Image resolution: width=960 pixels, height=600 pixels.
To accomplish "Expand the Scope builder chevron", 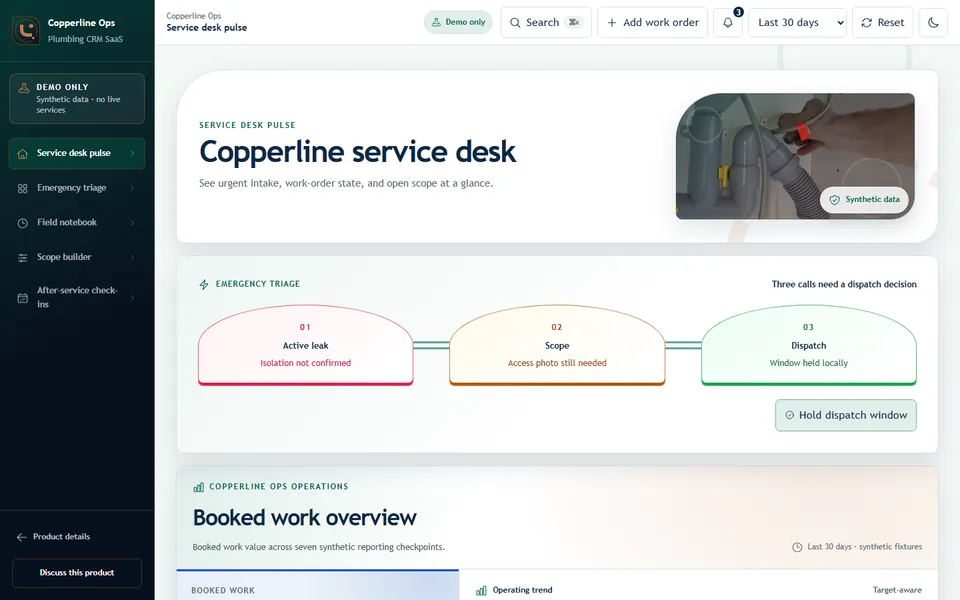I will click(x=132, y=258).
